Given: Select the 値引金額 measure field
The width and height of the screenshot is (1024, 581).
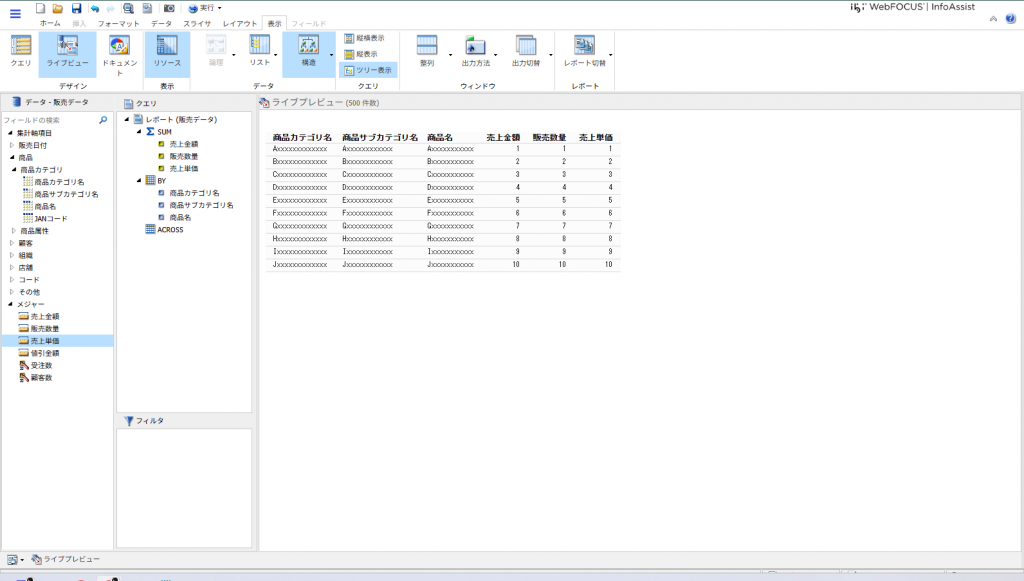Looking at the screenshot, I should click(45, 353).
